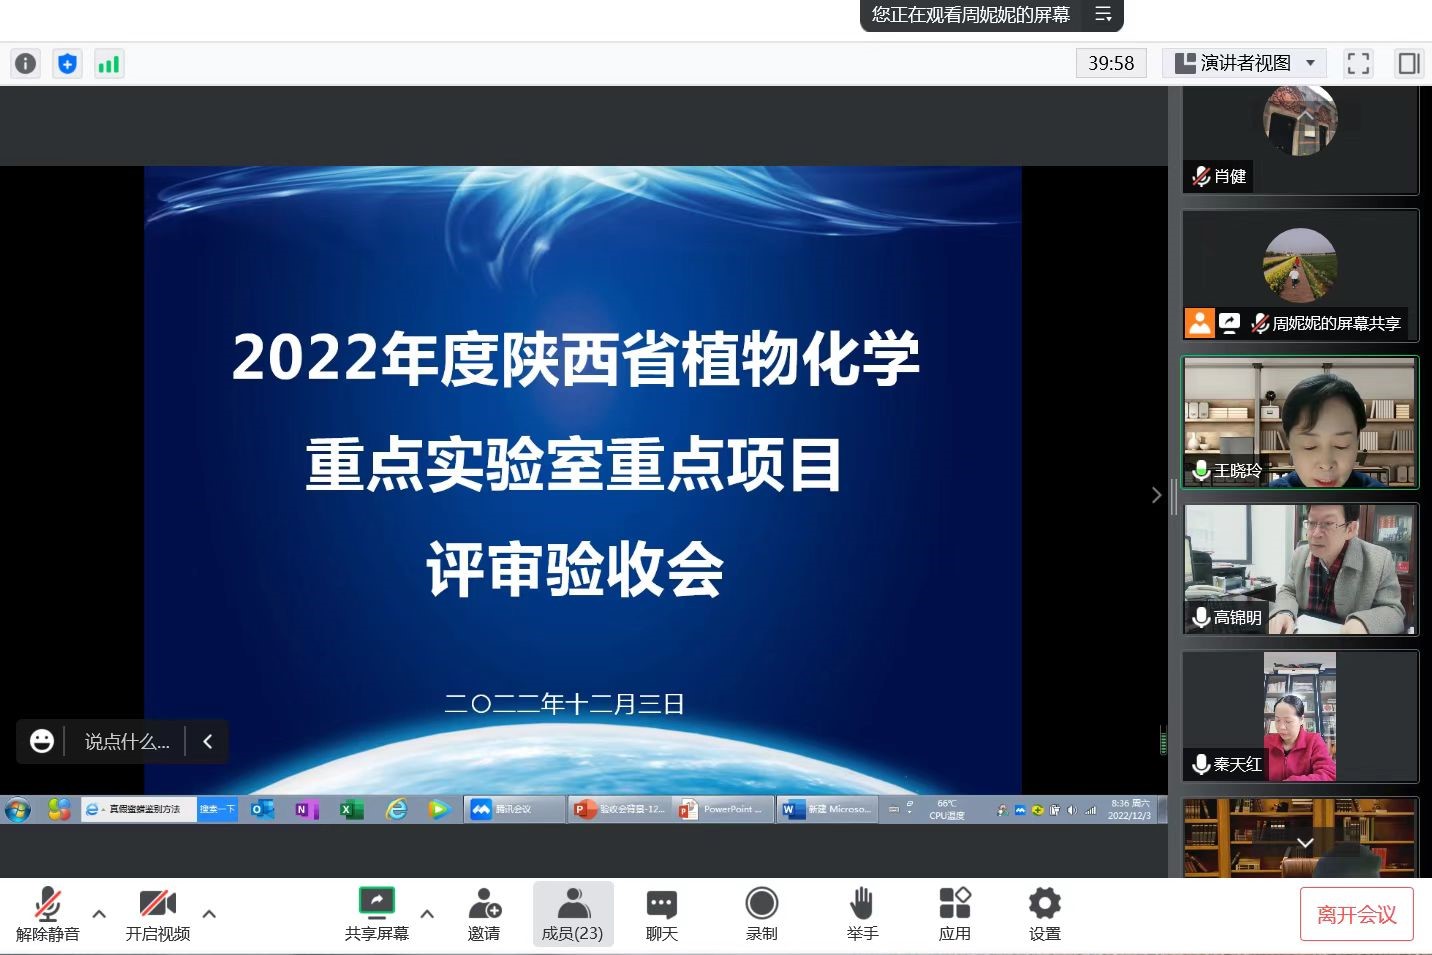Open meeting info icon
Image resolution: width=1432 pixels, height=955 pixels.
pos(25,64)
